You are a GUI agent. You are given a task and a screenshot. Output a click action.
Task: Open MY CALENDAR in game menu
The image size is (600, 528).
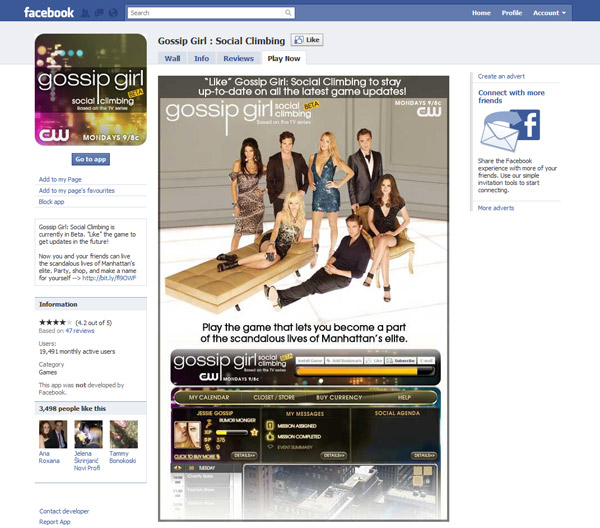click(x=209, y=398)
